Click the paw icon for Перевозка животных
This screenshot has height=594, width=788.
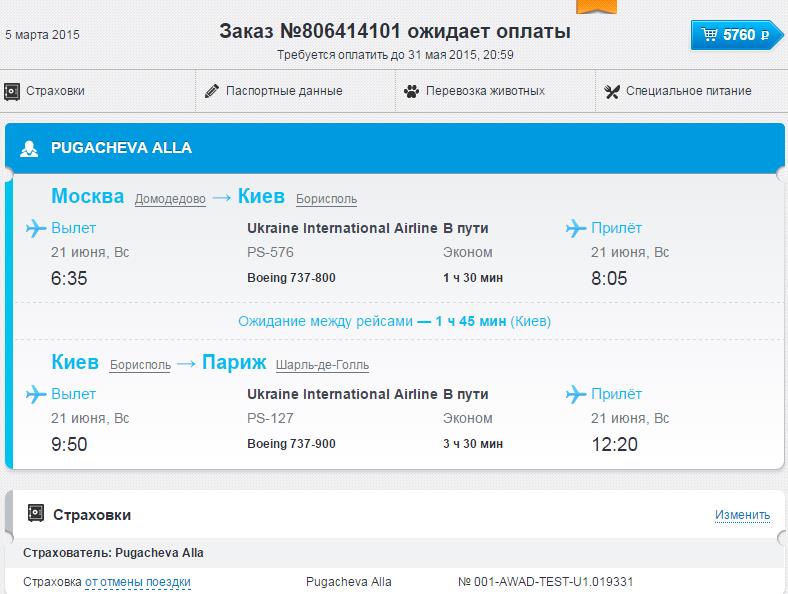click(x=411, y=91)
